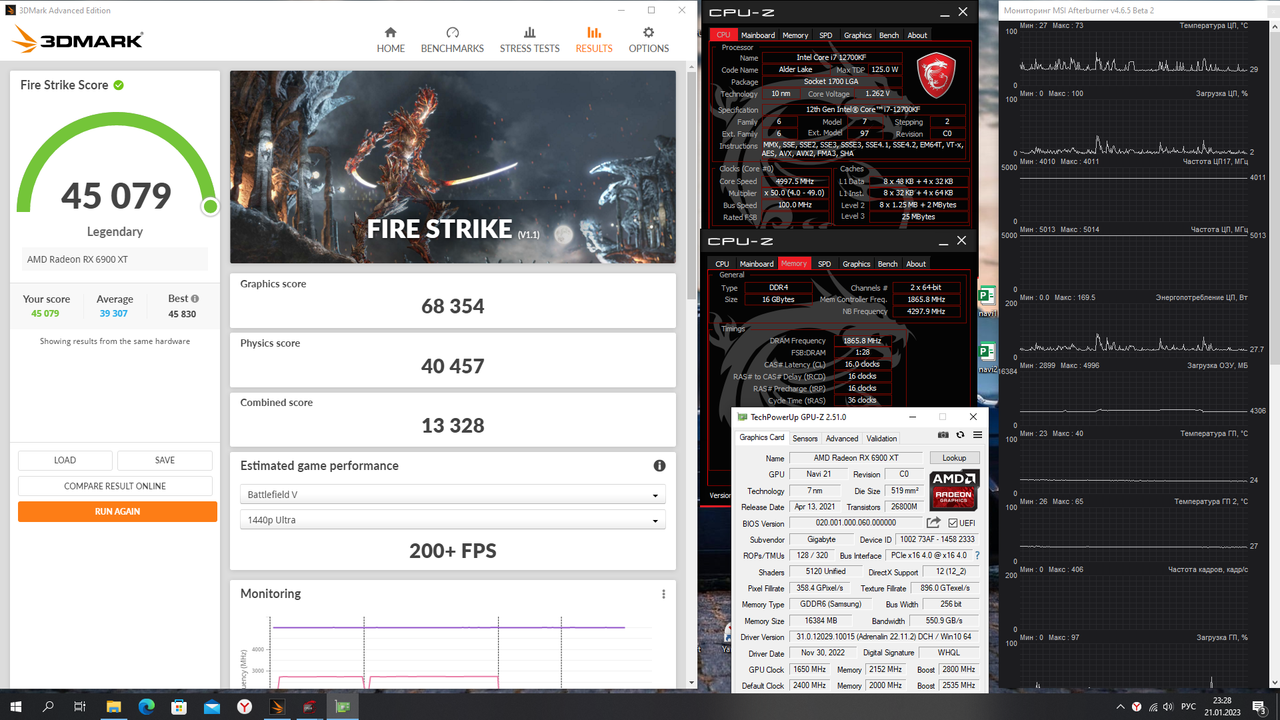
Task: Switch to 3DMark taskbar icon
Action: tap(278, 706)
